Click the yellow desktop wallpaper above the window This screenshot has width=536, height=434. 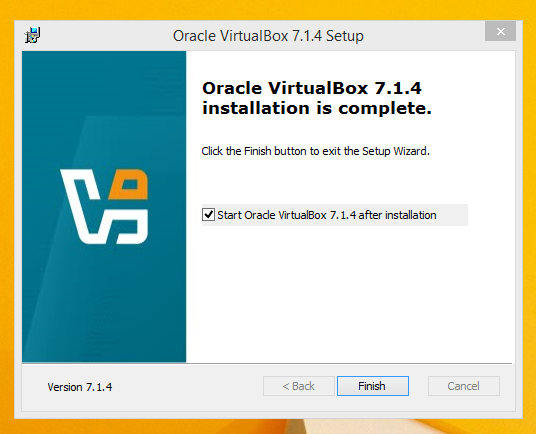(268, 10)
